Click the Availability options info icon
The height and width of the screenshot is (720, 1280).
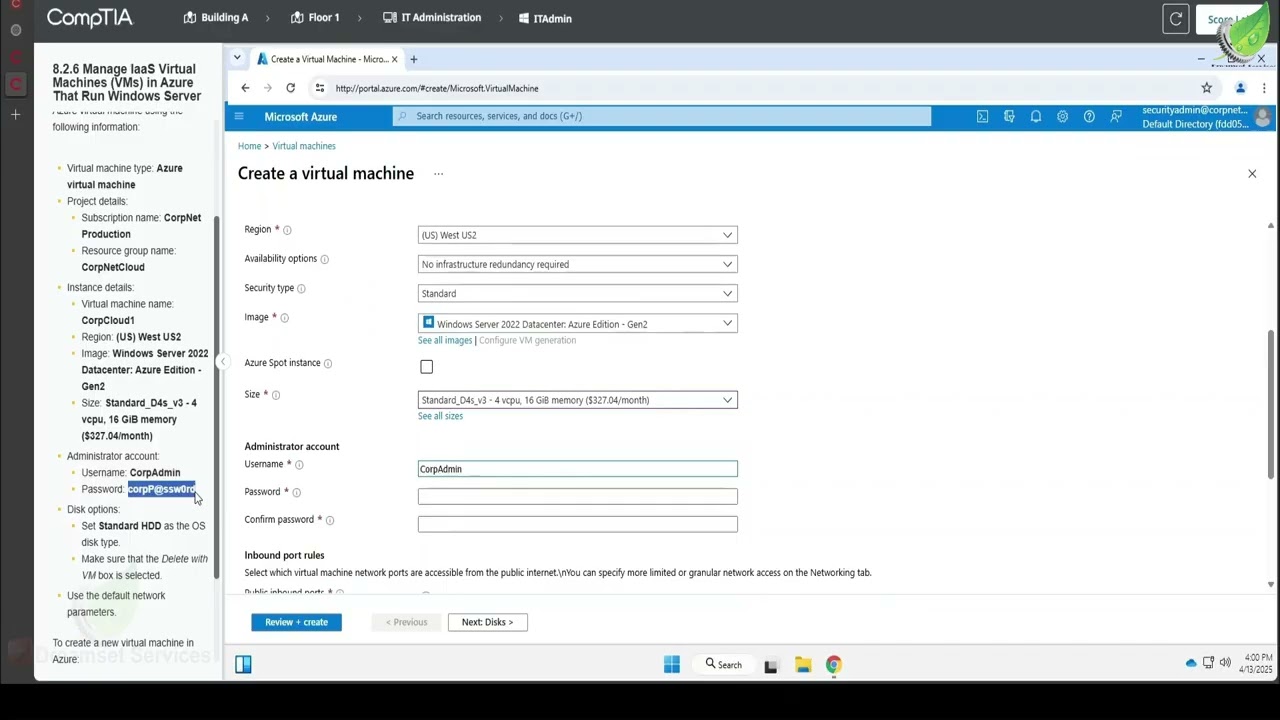tap(324, 259)
